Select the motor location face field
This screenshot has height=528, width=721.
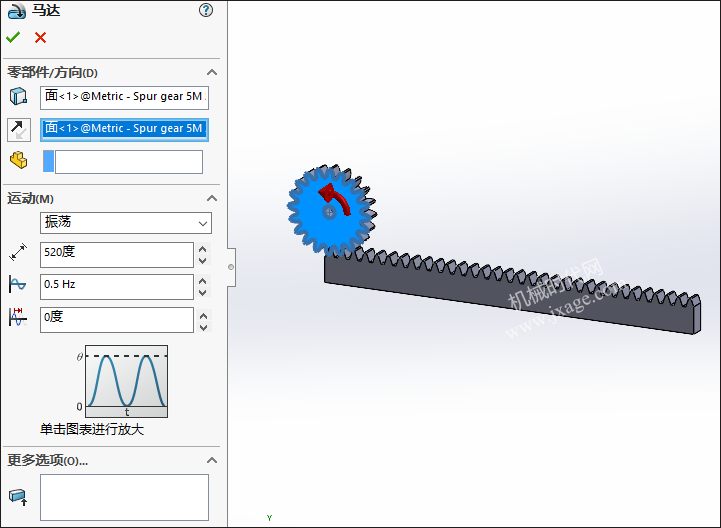pos(124,98)
